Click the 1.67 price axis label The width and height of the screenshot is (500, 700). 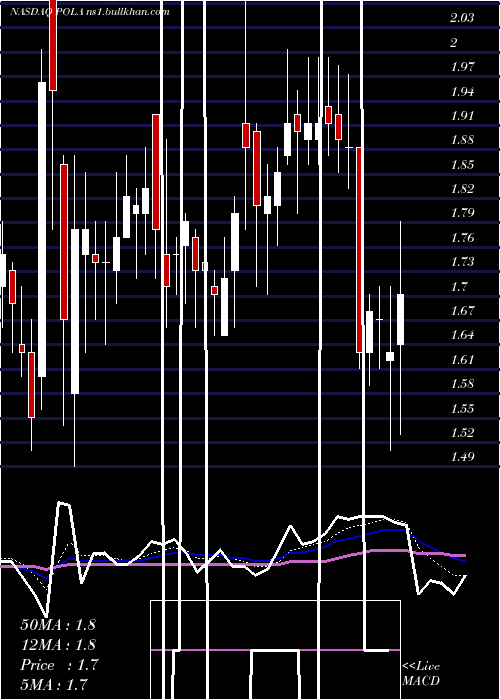pos(462,310)
